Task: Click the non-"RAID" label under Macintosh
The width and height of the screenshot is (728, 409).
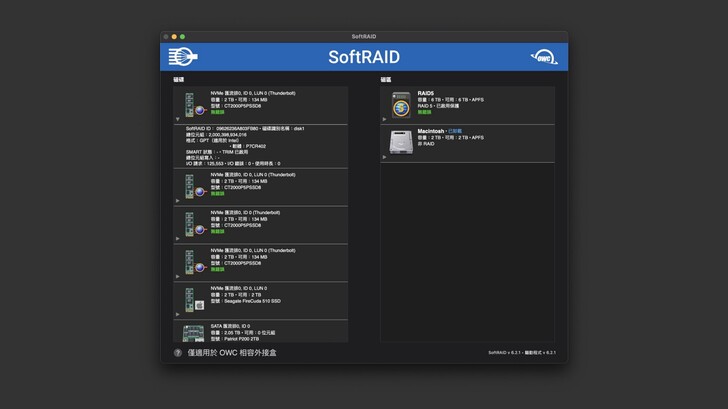Action: [x=426, y=144]
